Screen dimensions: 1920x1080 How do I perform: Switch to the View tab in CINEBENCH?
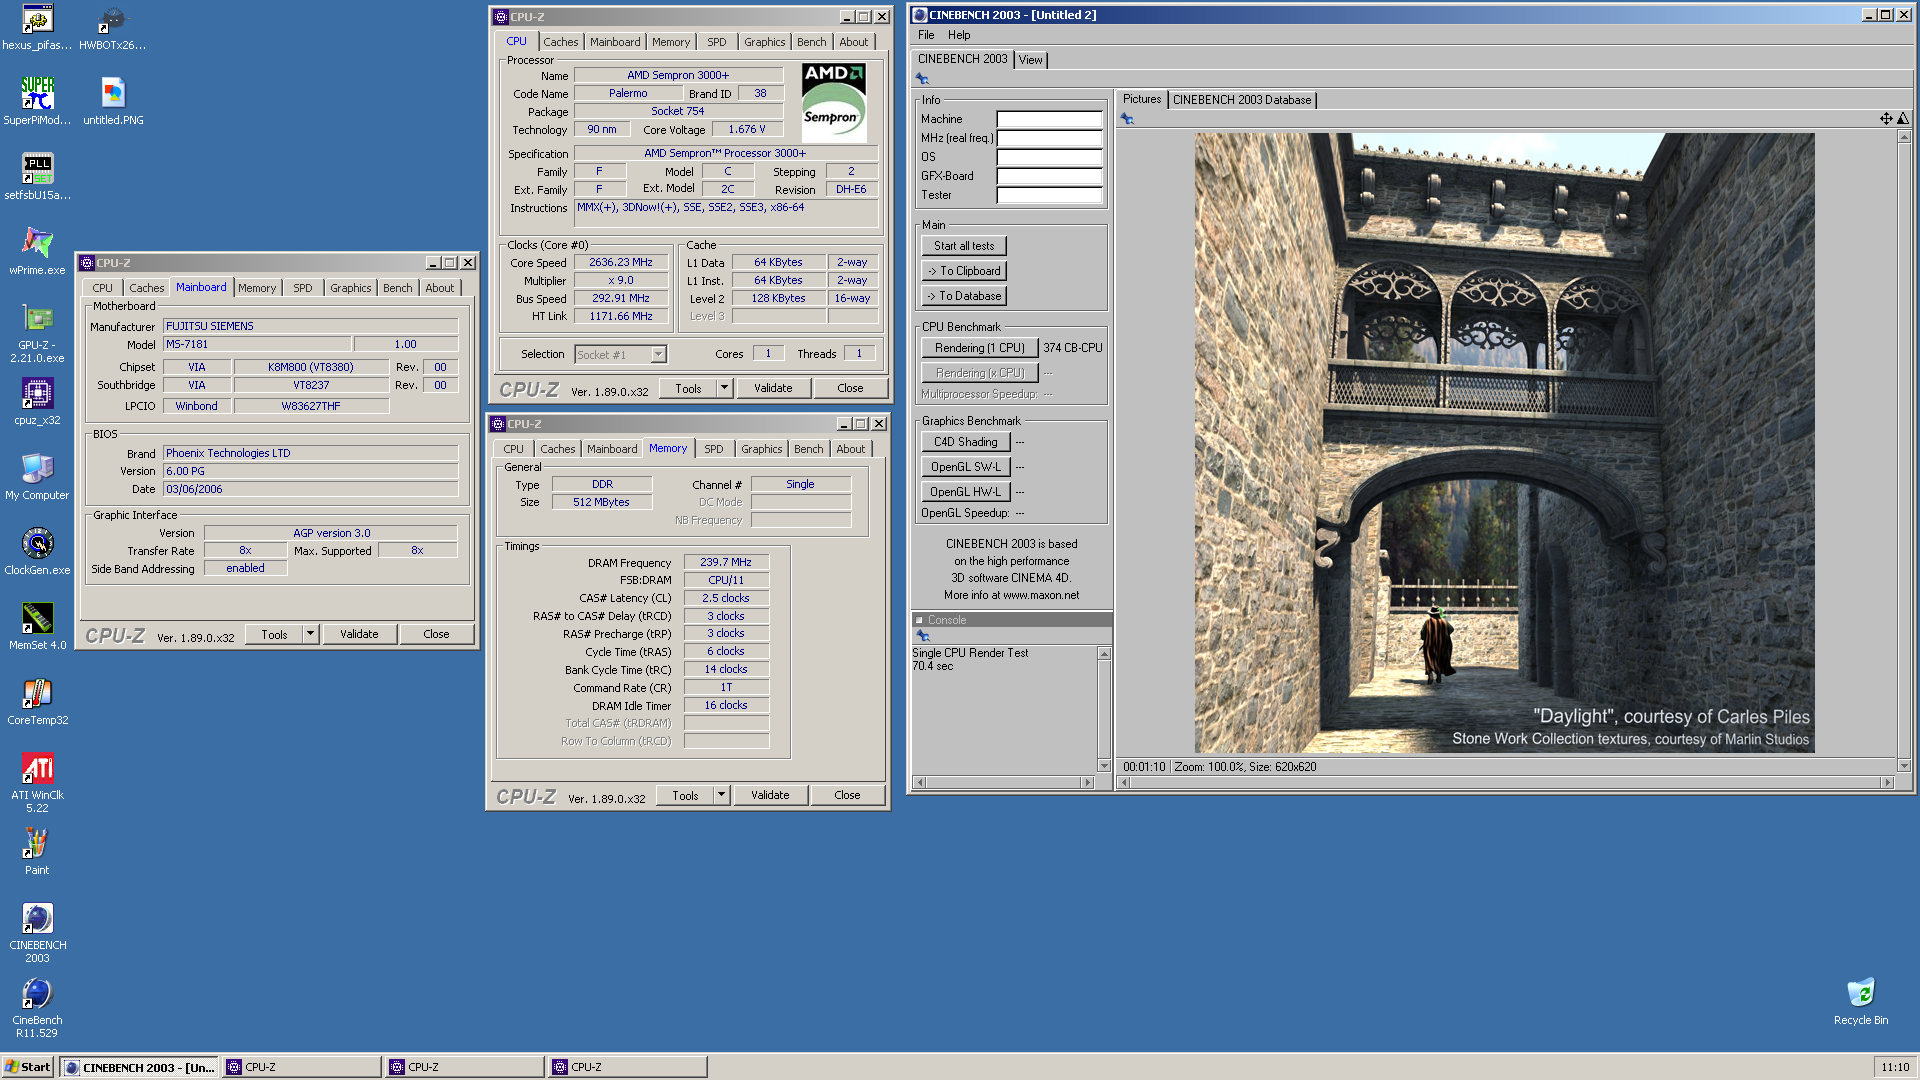point(1030,60)
